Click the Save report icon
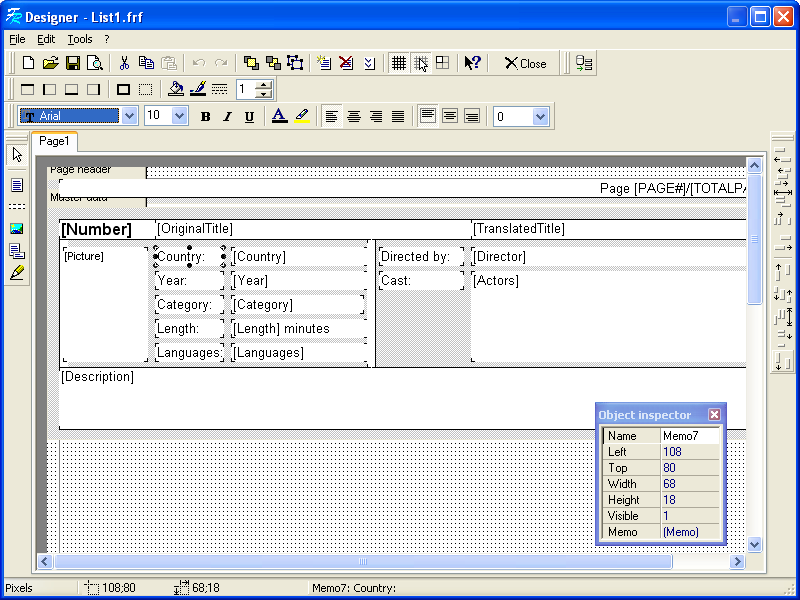Viewport: 800px width, 600px height. 73,63
